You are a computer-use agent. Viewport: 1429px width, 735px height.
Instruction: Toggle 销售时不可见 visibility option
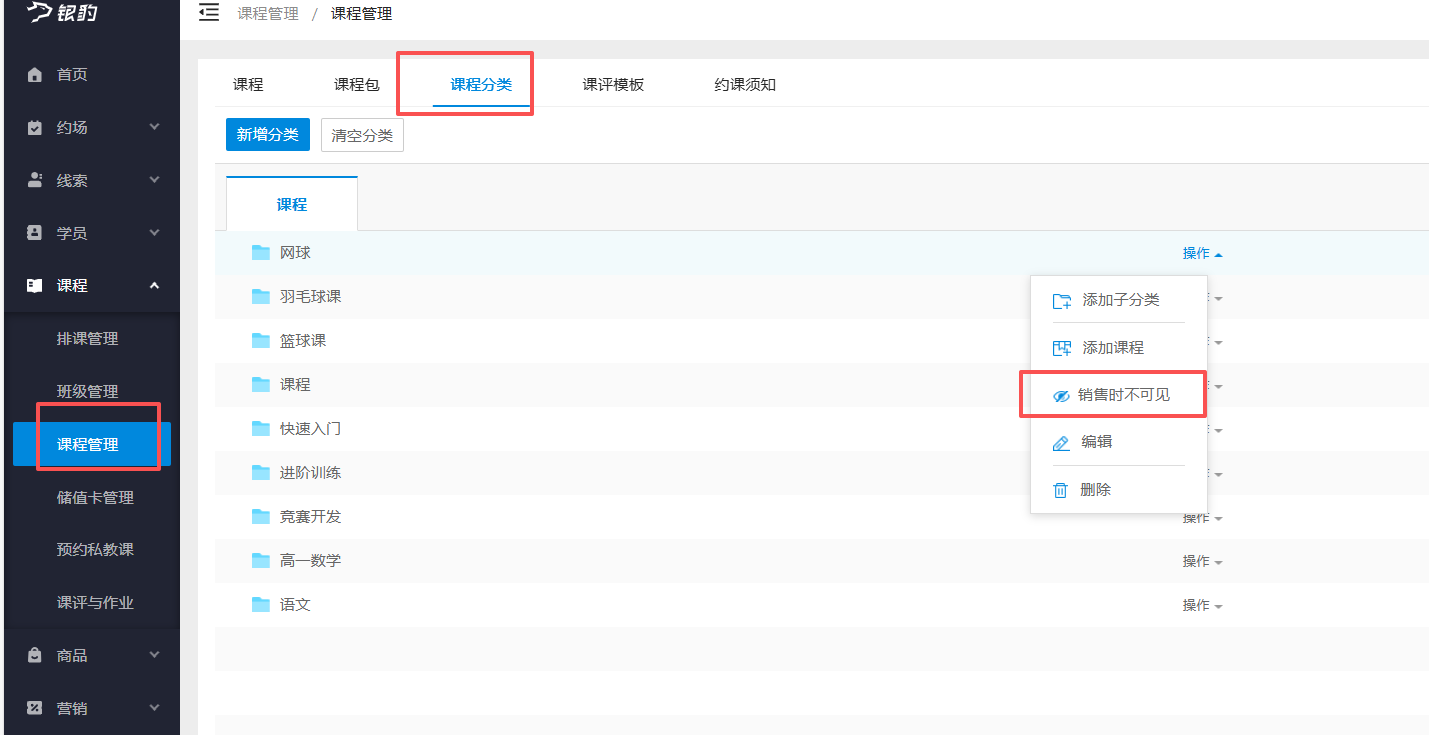point(1112,395)
